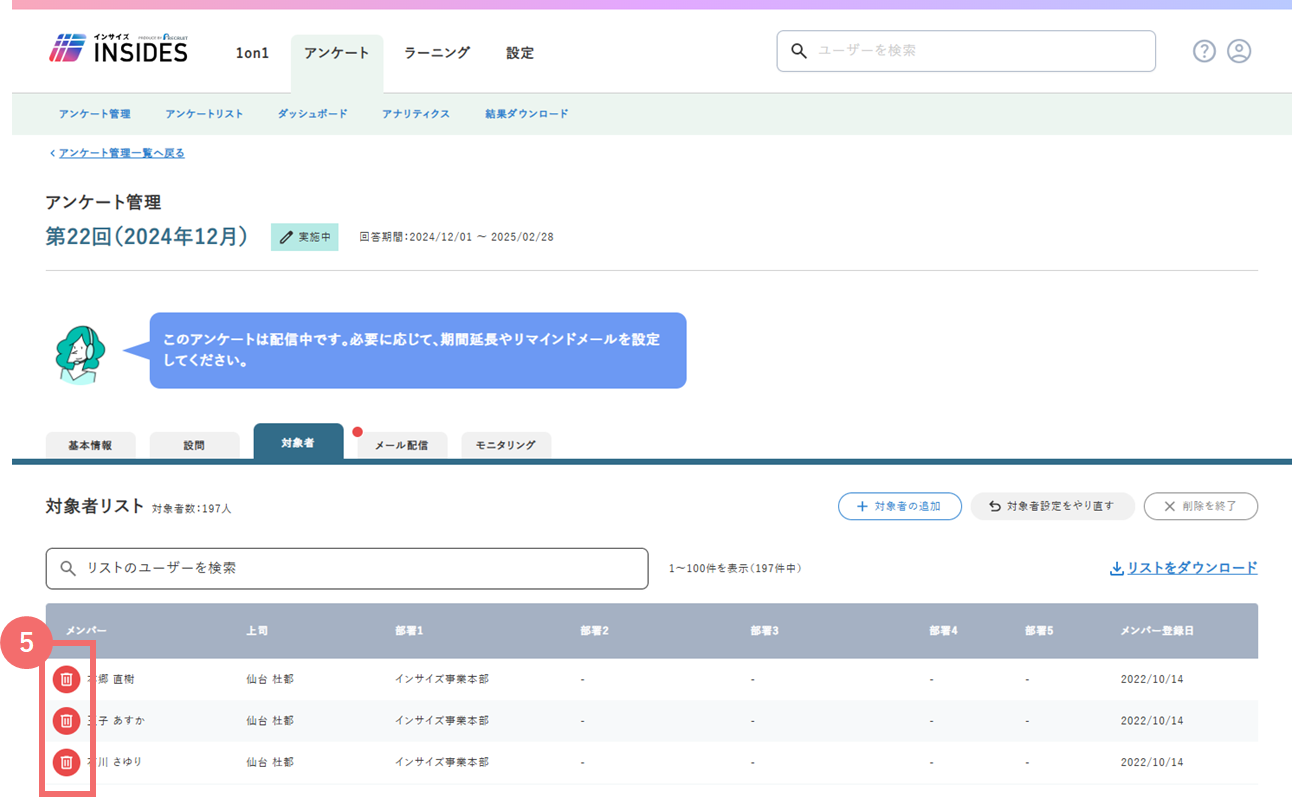
Task: Click the 部署1 column header
Action: click(x=410, y=631)
